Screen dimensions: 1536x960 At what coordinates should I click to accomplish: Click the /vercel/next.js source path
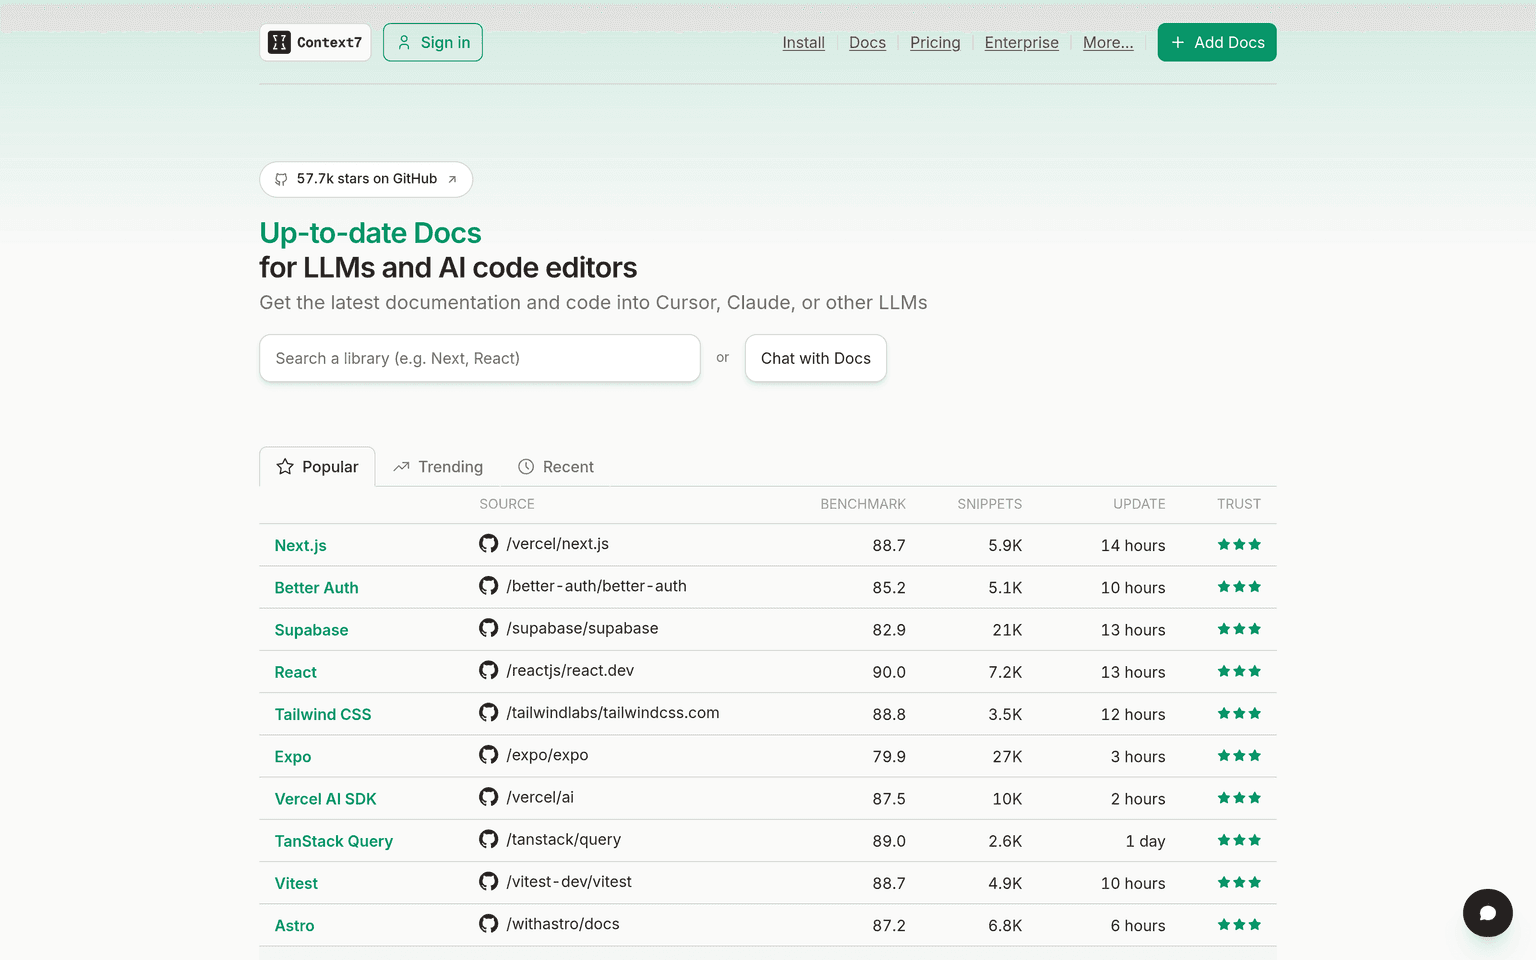pyautogui.click(x=557, y=544)
